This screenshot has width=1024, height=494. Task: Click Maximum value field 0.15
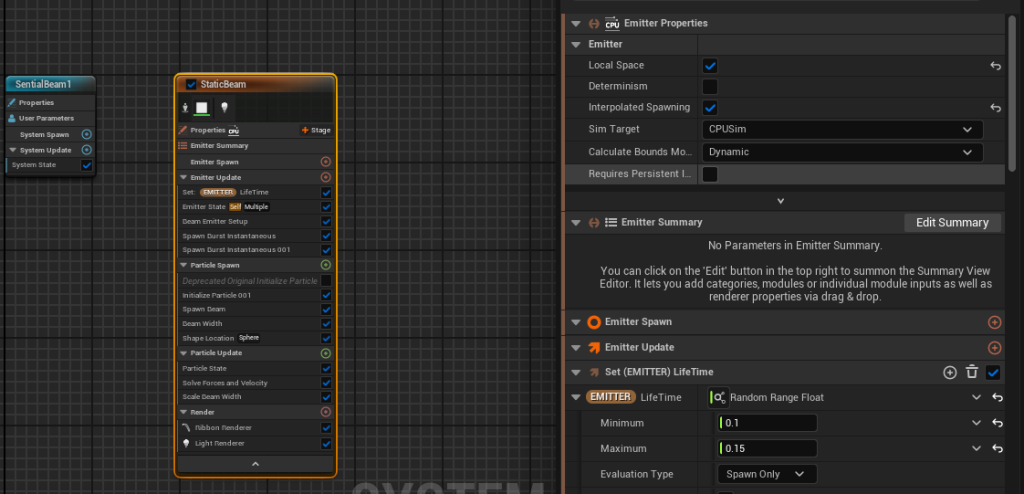(767, 448)
